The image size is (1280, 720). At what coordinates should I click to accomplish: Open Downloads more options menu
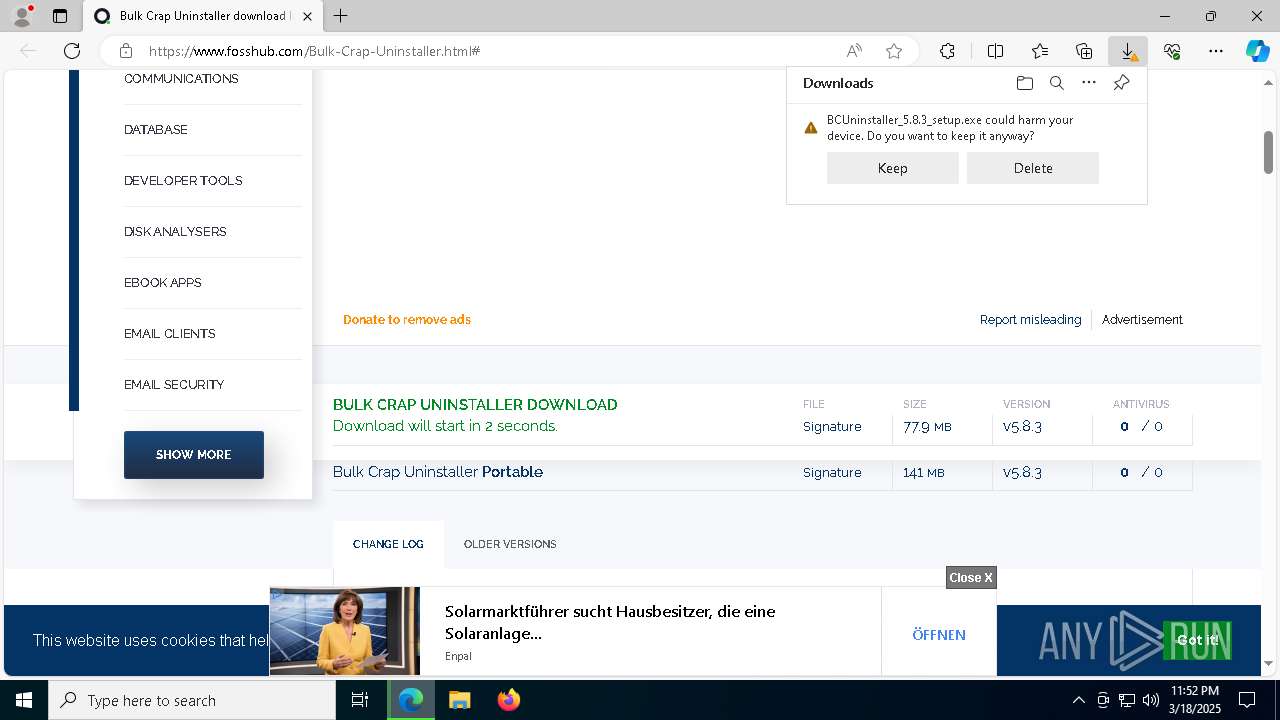[x=1089, y=83]
